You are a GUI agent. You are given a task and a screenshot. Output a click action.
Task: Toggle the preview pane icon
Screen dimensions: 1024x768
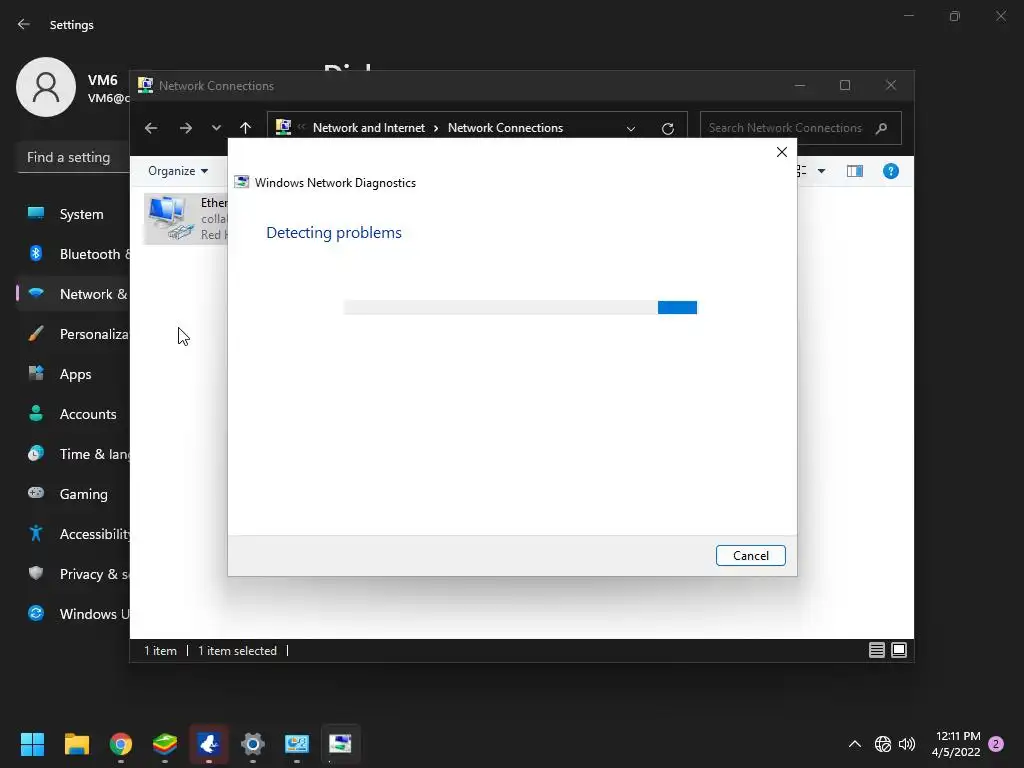[x=855, y=171]
